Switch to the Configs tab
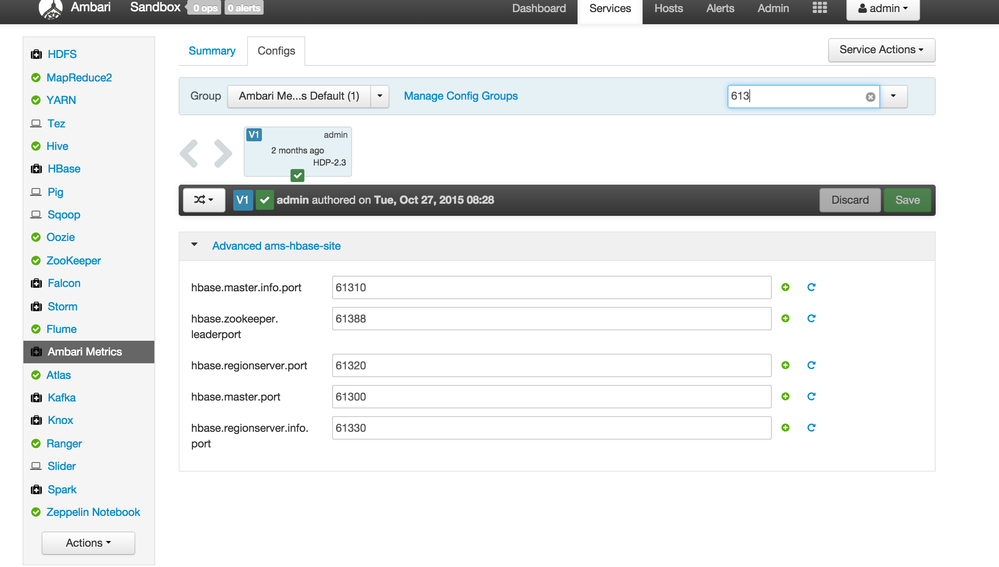 [x=276, y=51]
